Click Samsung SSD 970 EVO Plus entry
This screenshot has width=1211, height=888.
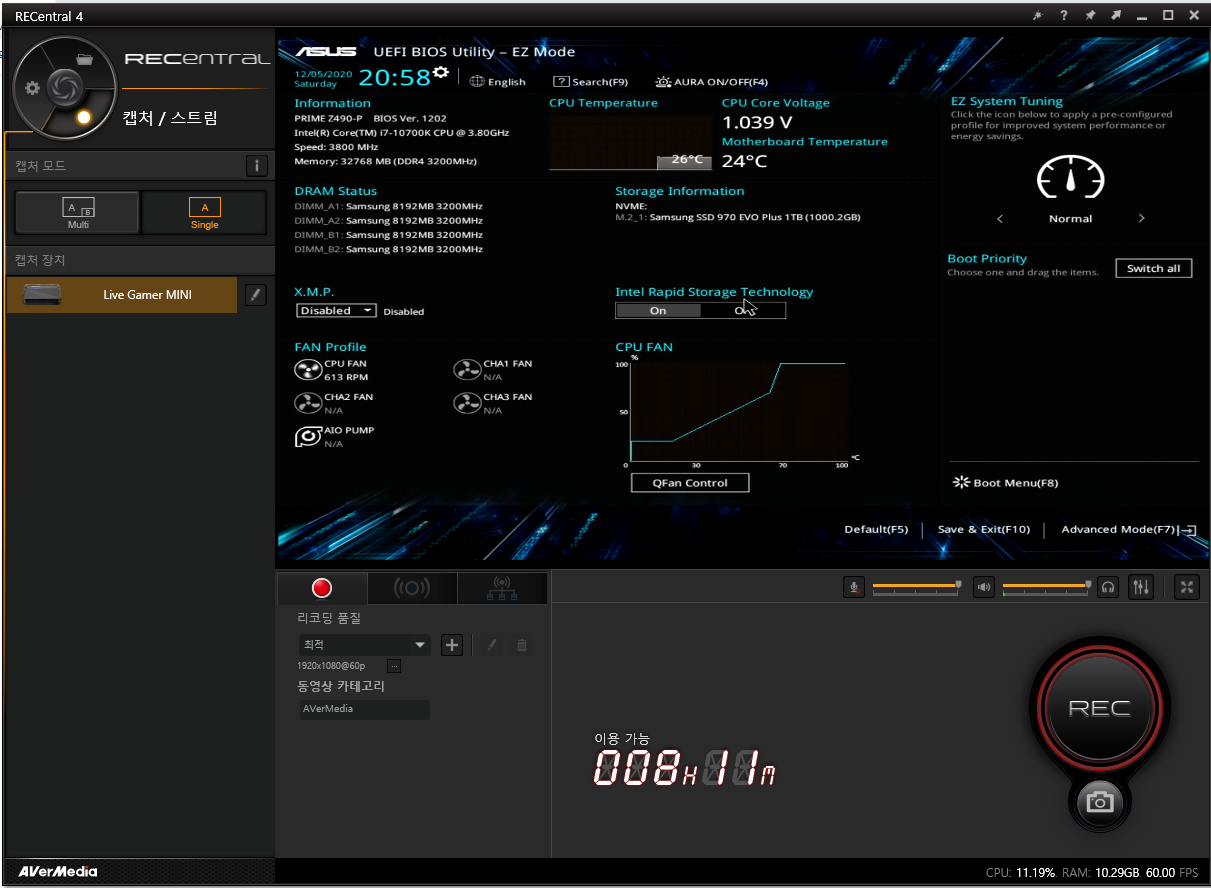tap(738, 217)
